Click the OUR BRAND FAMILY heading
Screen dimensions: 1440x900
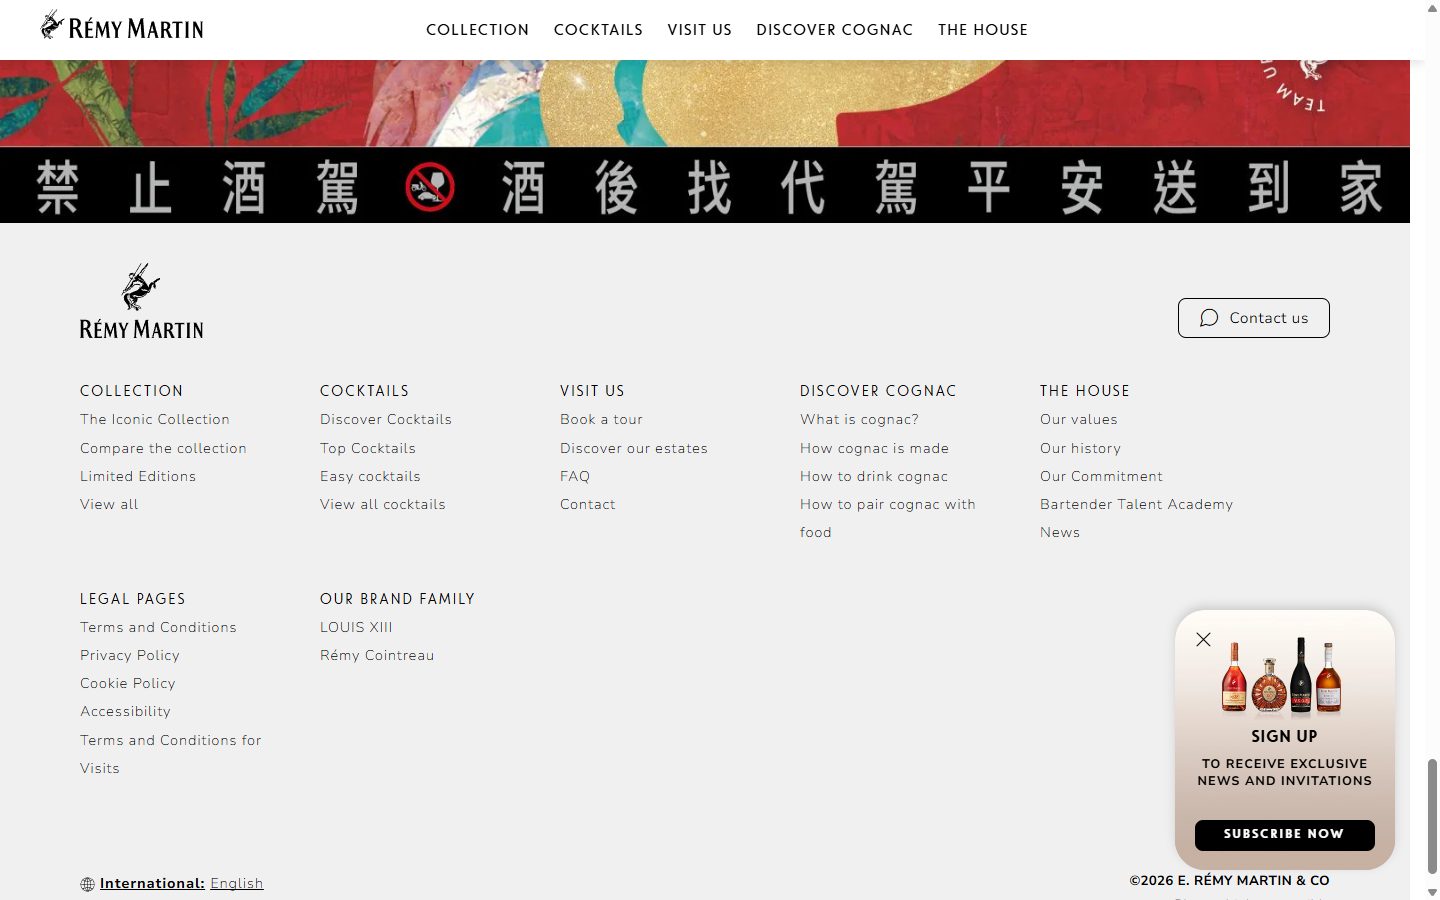(397, 599)
